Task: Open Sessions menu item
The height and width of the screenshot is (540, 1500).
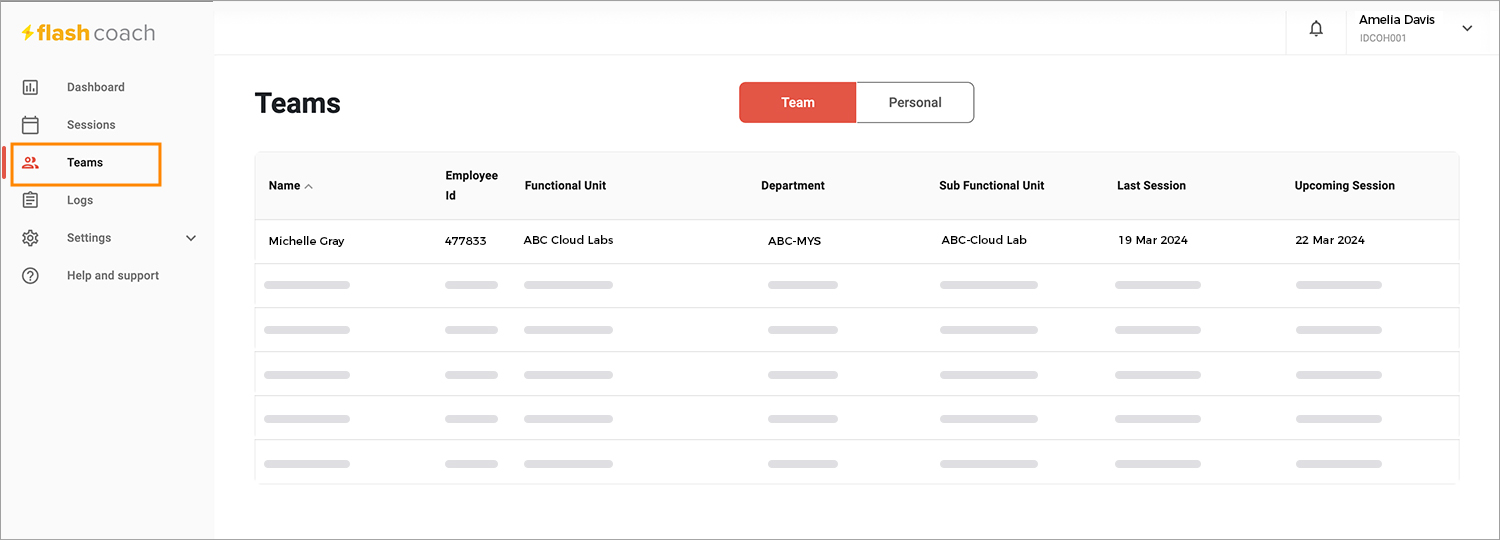Action: pos(91,125)
